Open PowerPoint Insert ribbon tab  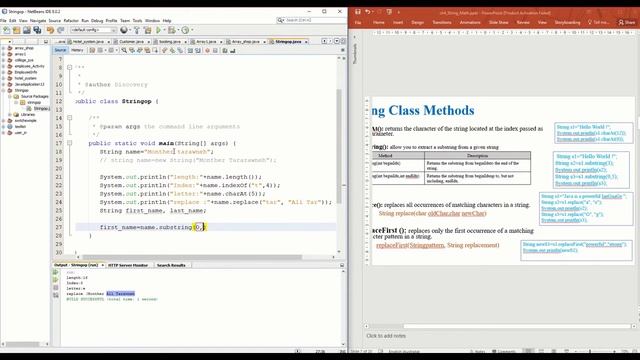point(398,22)
